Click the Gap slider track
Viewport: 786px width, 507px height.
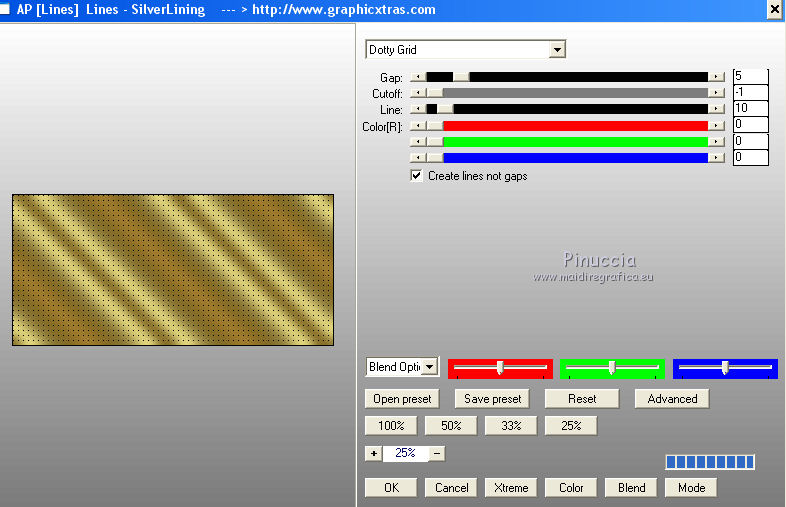566,77
